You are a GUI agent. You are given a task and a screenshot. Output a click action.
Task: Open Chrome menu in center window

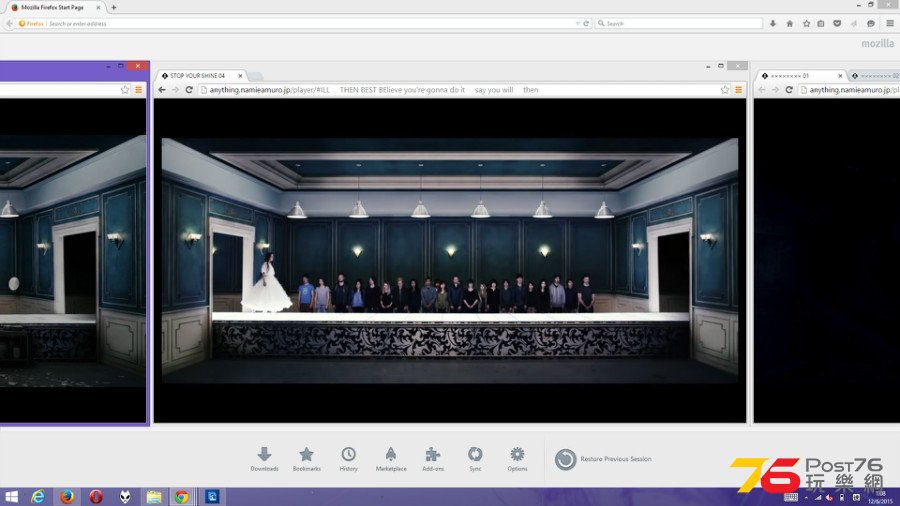tap(739, 89)
